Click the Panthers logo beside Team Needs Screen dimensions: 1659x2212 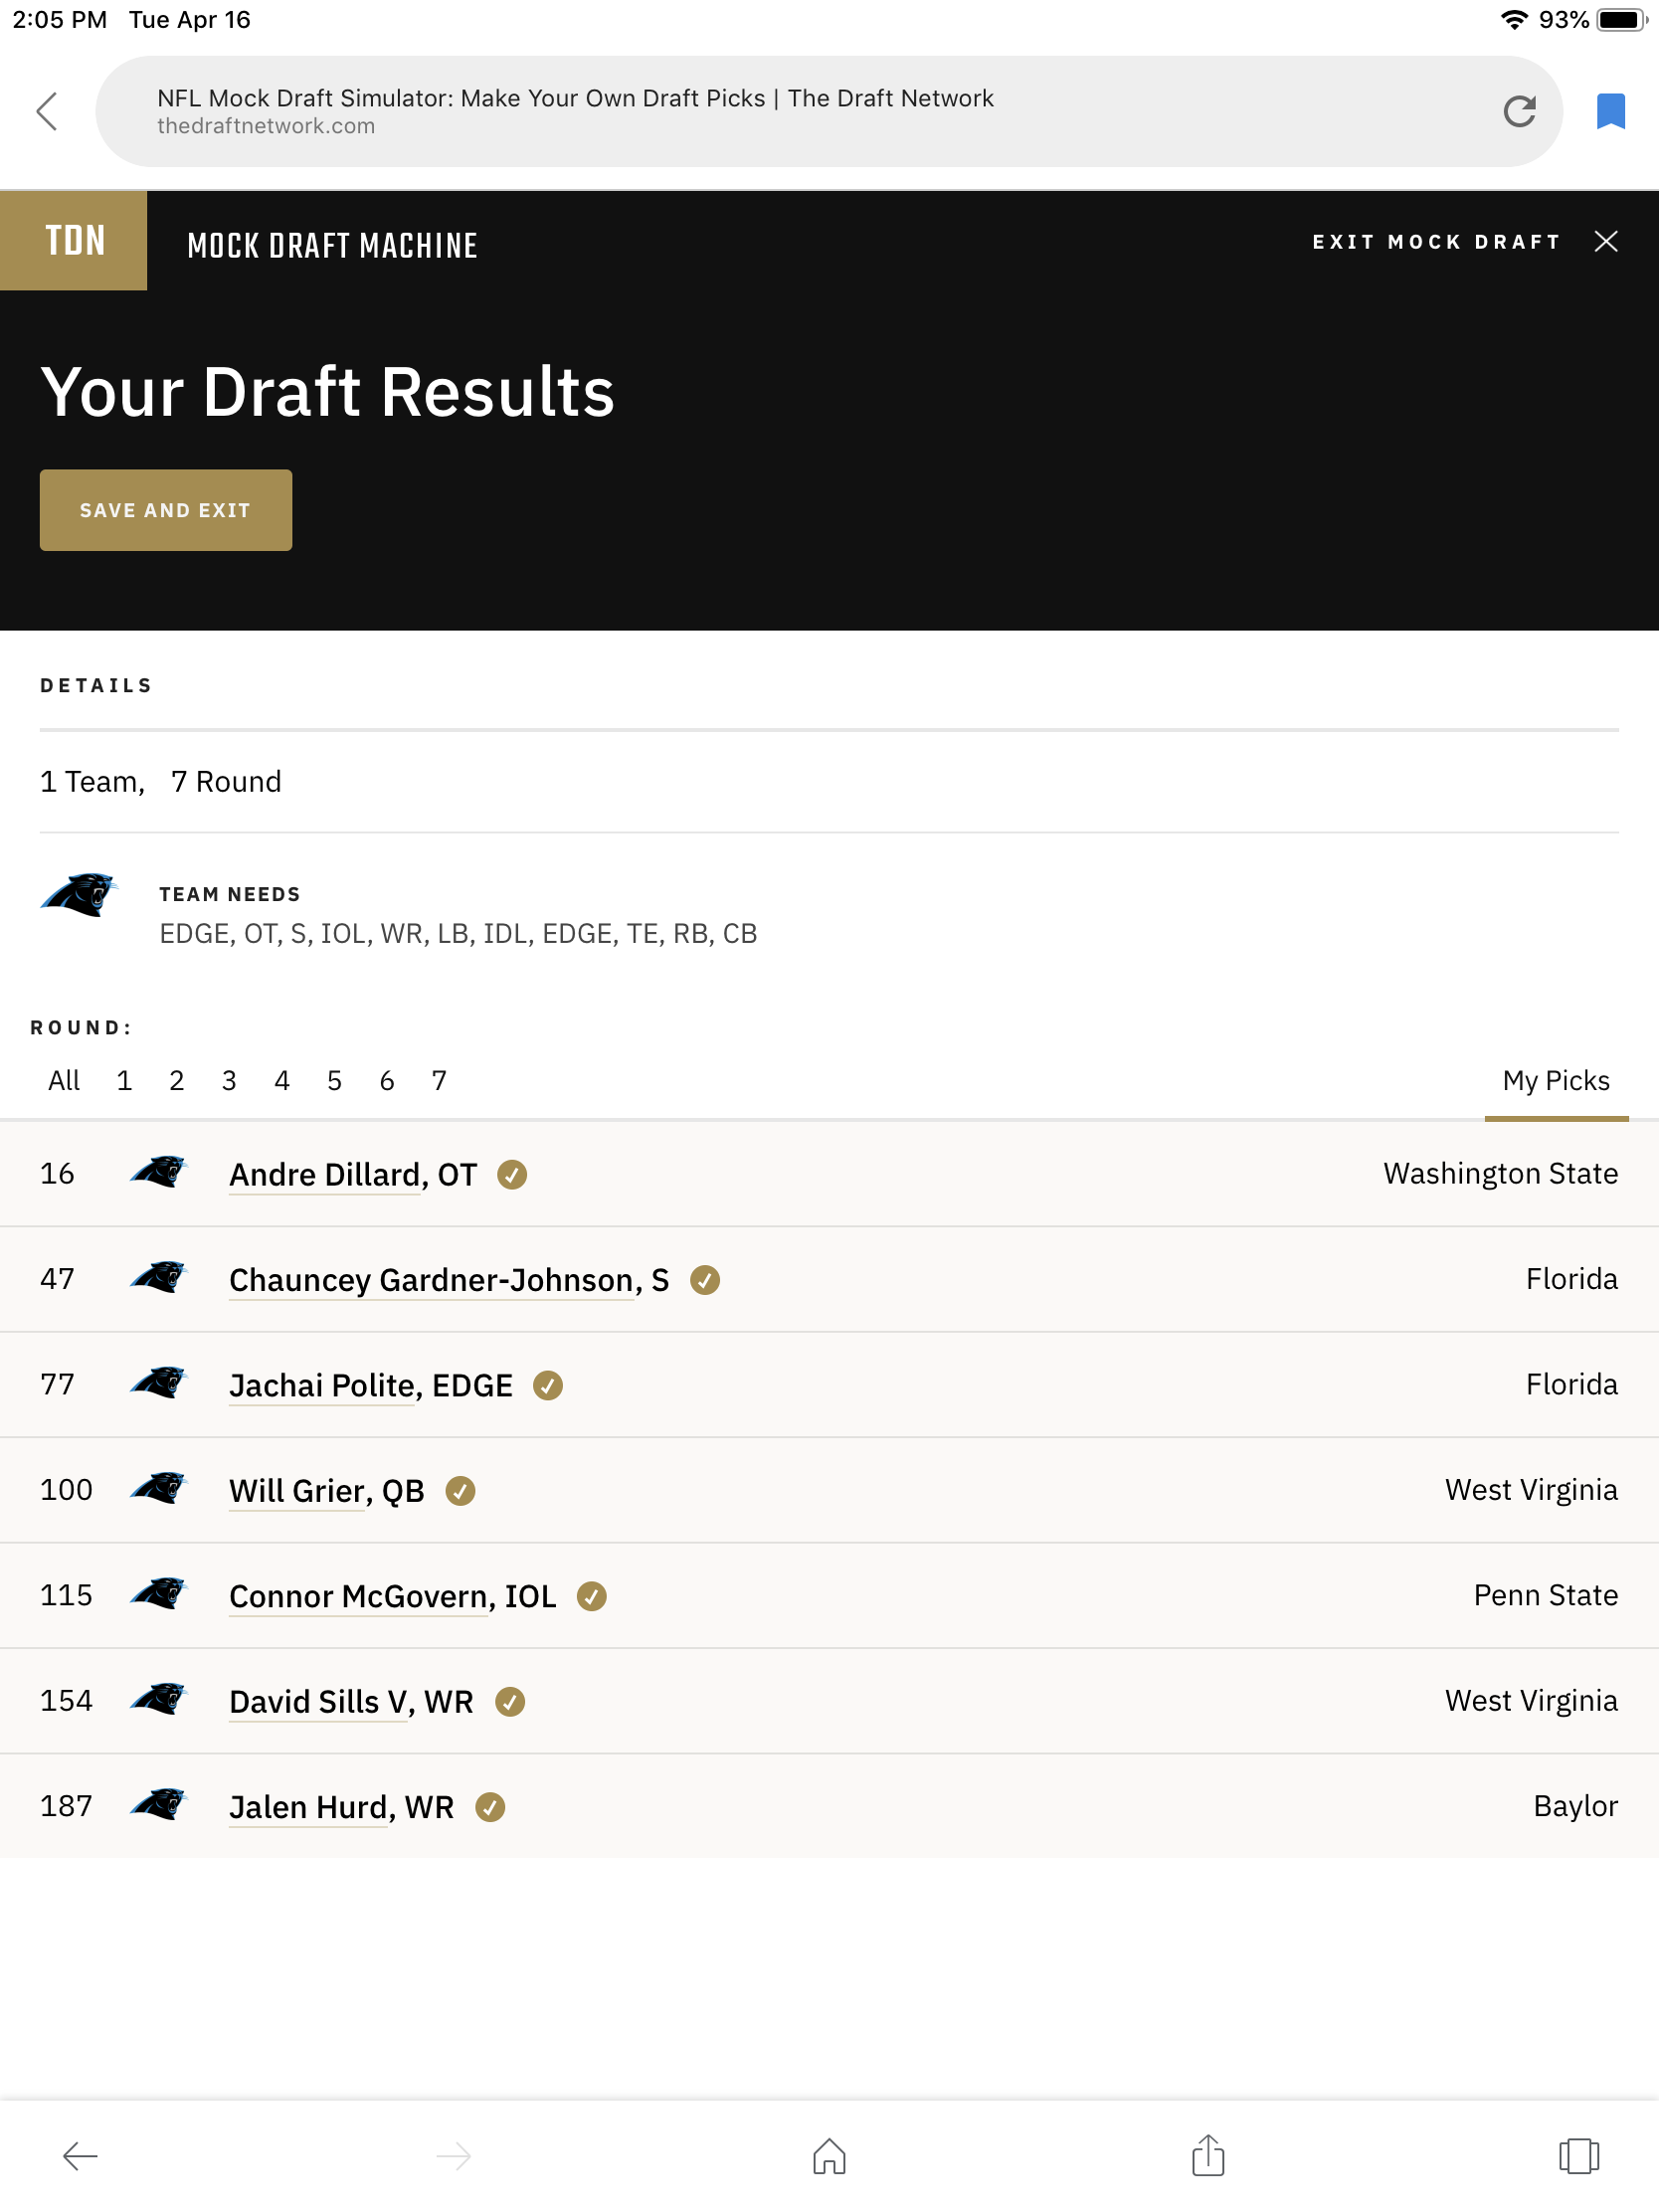(79, 894)
